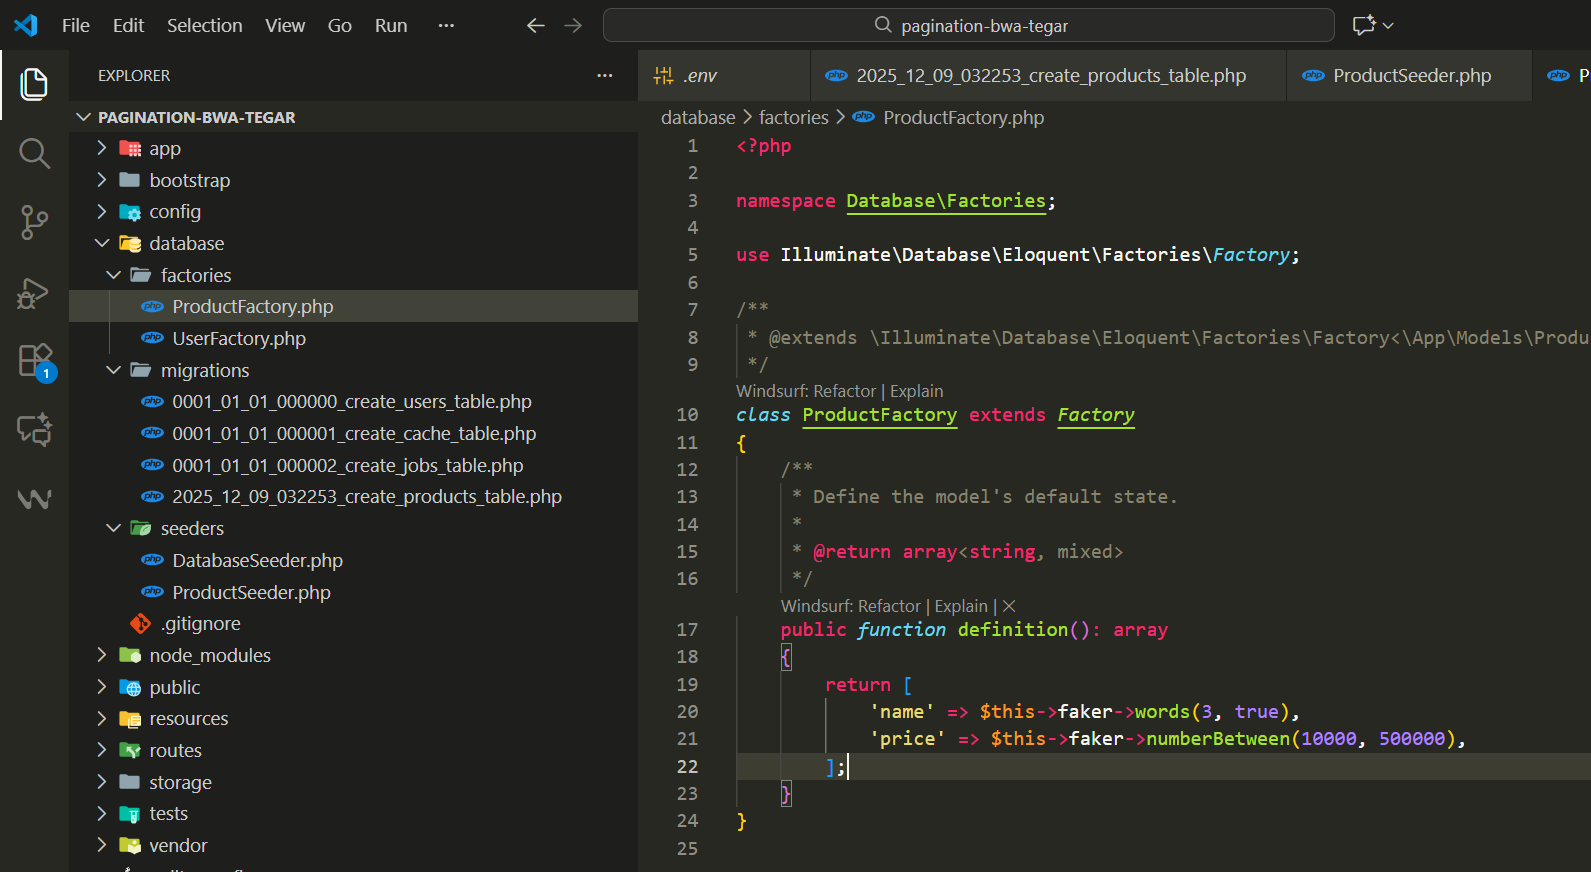Open Source Control view
The image size is (1591, 872).
[x=34, y=222]
